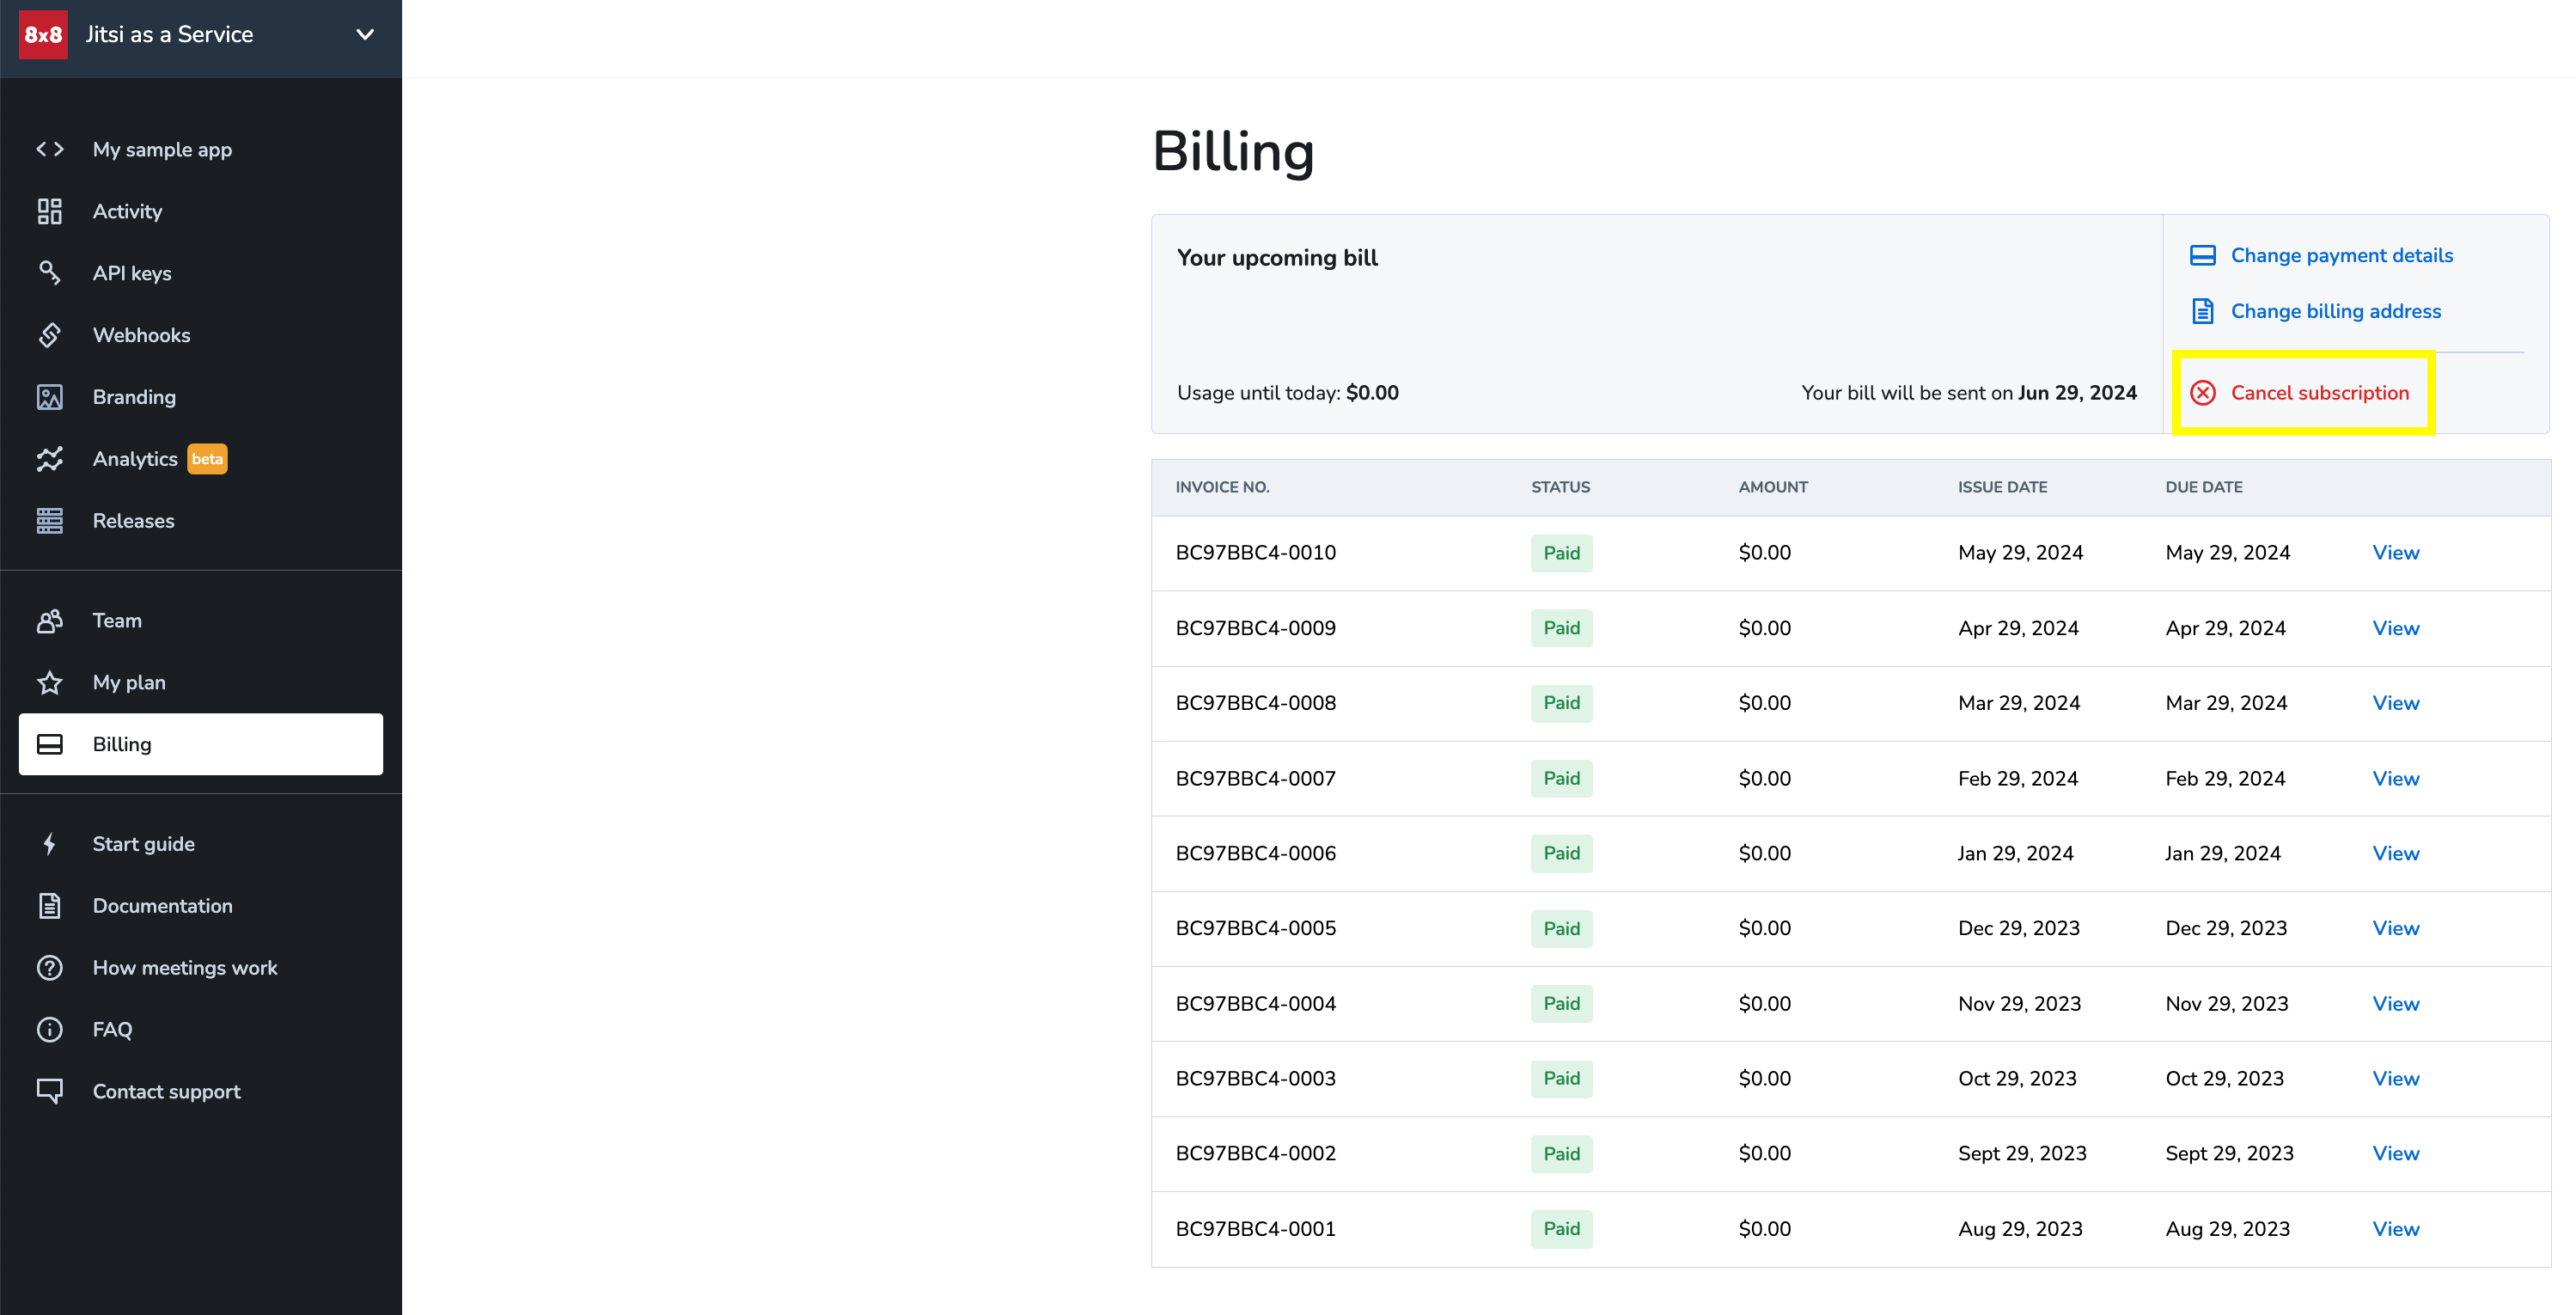Click the My plan star icon
This screenshot has width=2576, height=1315.
point(49,683)
